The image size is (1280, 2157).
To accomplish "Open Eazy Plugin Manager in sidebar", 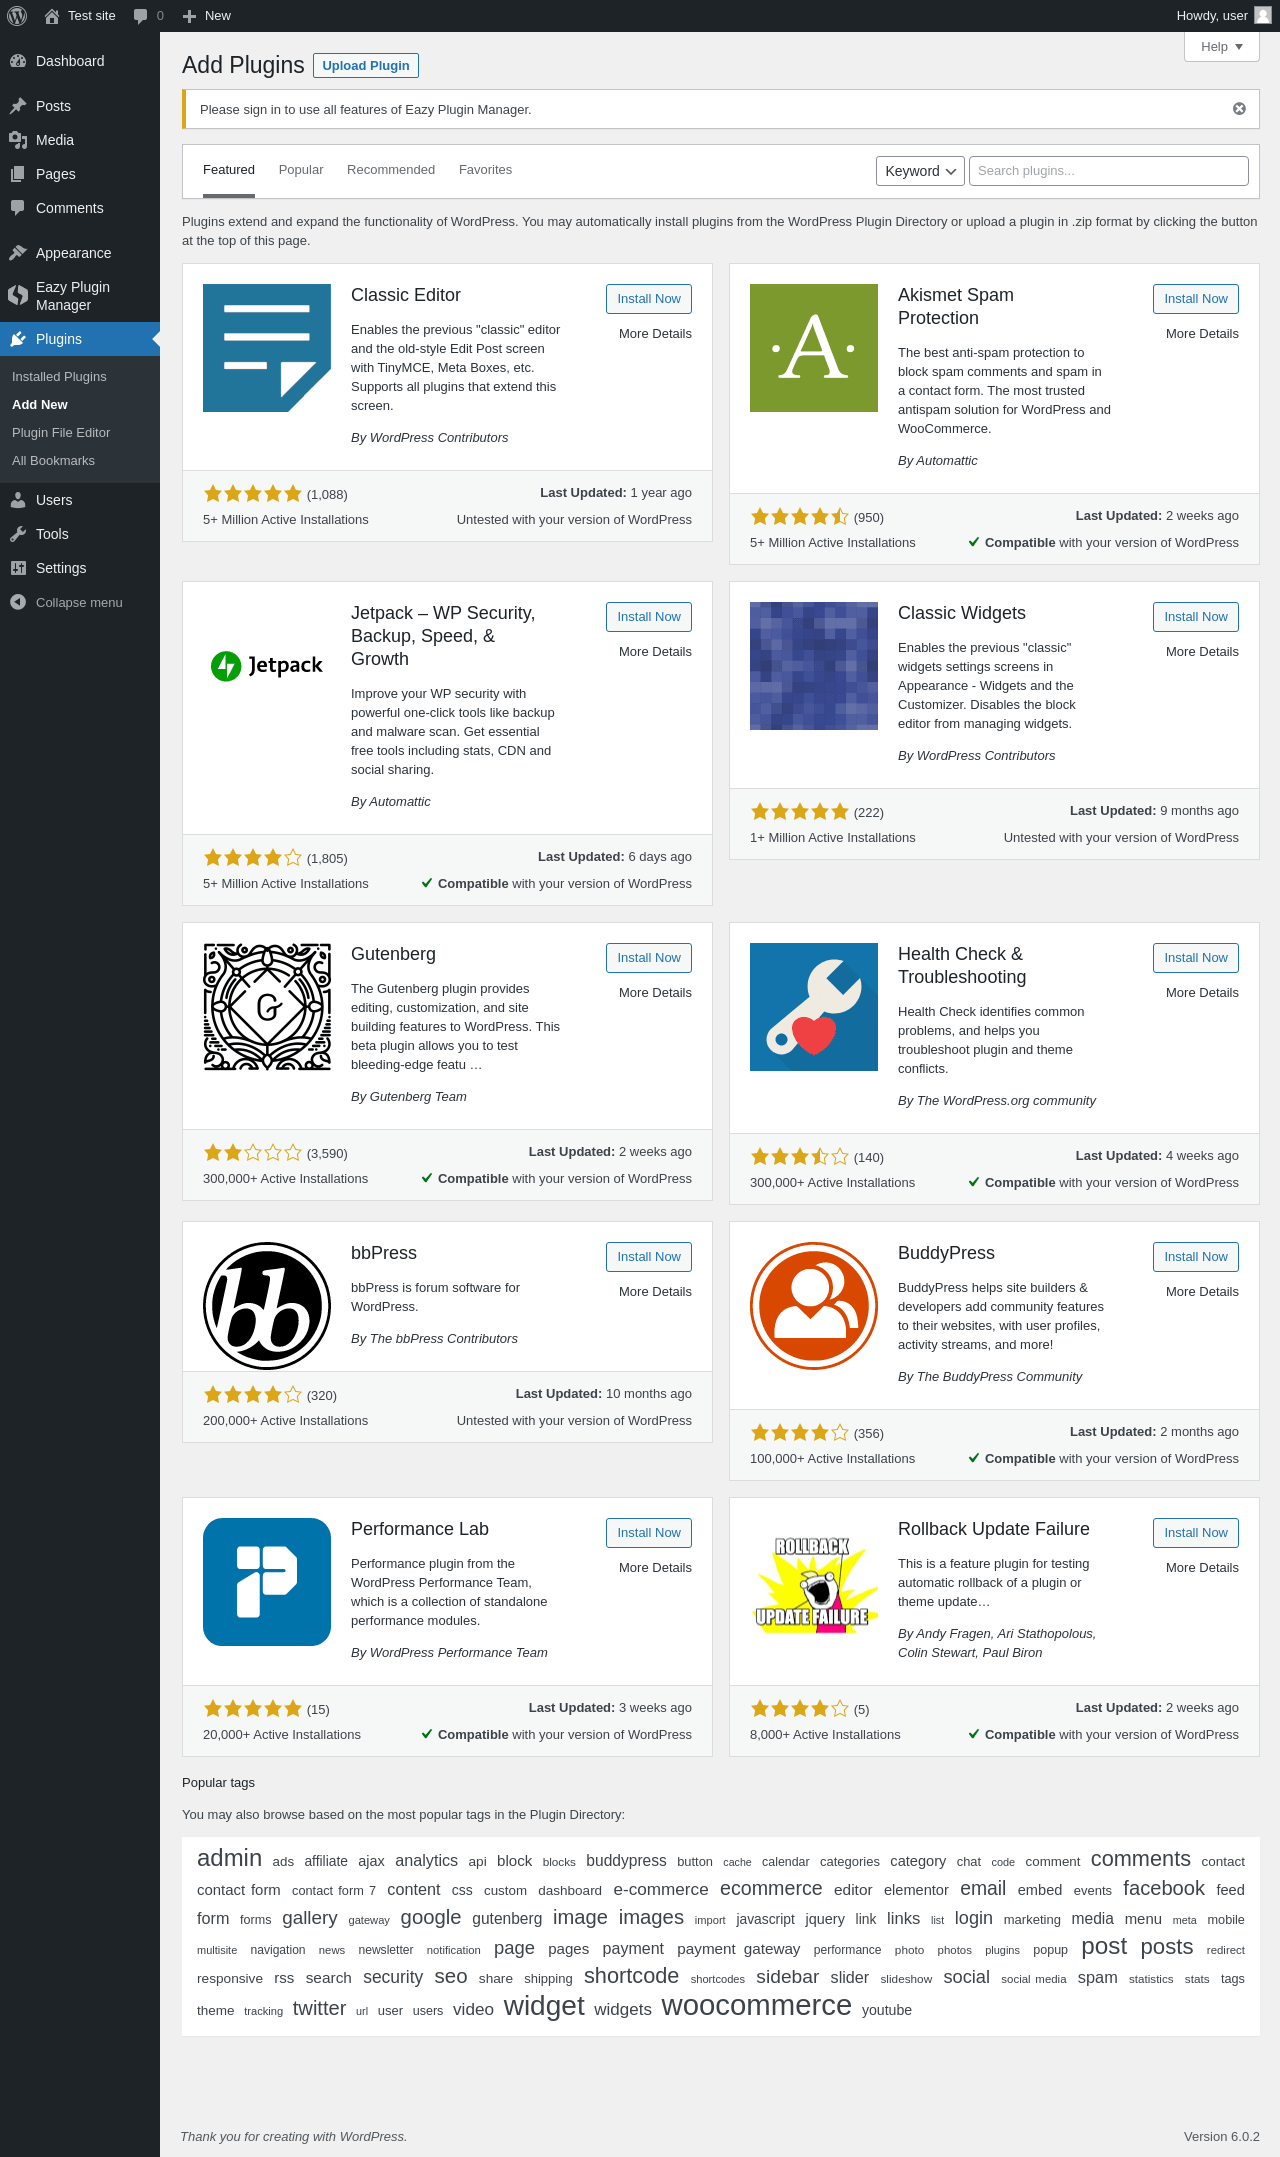I will 80,296.
